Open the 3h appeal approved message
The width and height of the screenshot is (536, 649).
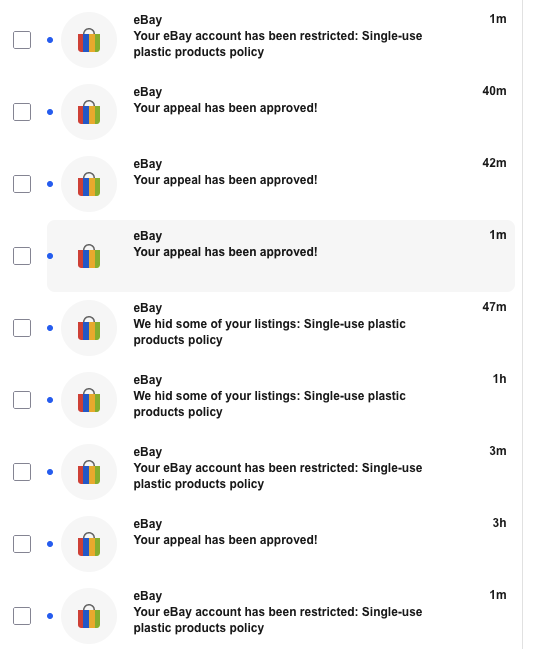click(x=281, y=544)
